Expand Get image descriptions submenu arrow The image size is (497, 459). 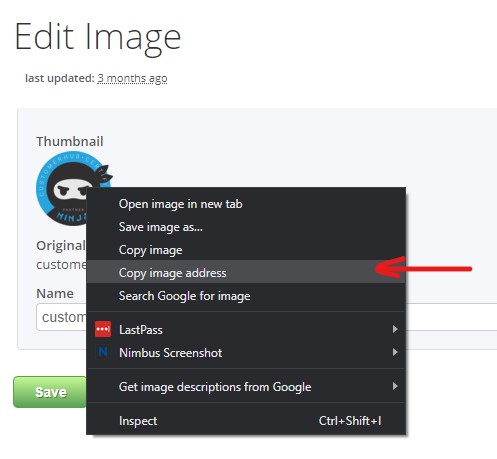tap(395, 386)
